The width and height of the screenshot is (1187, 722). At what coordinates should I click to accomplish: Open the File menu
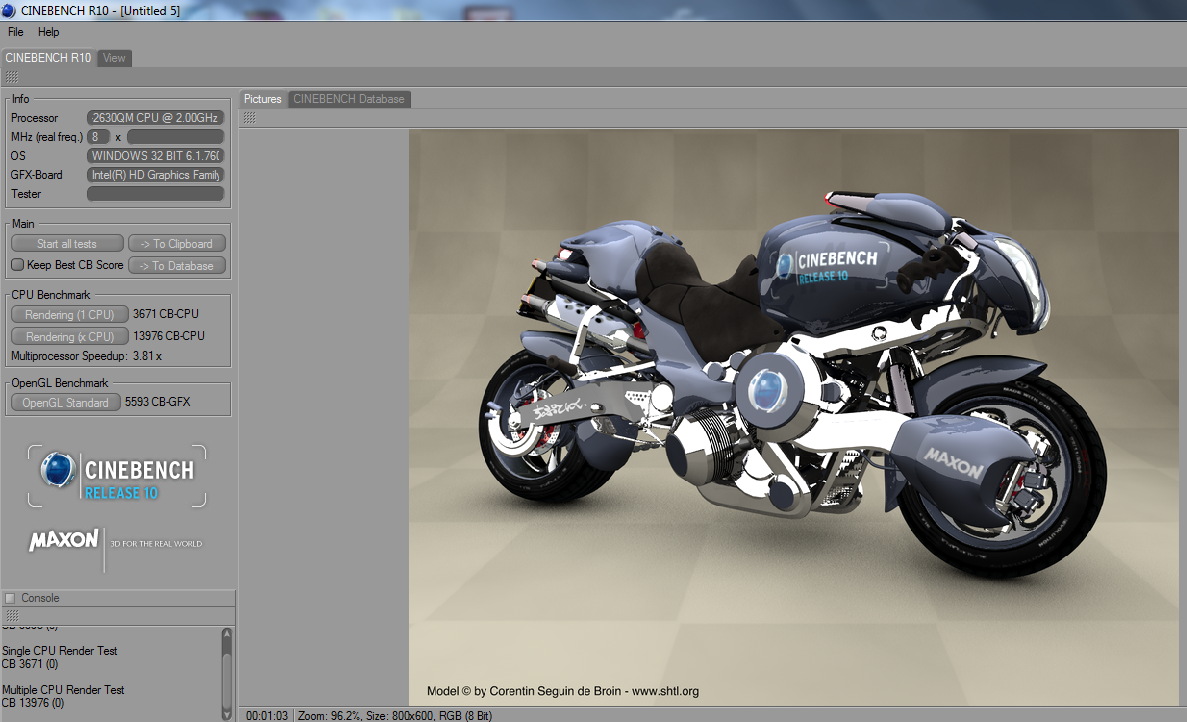(x=15, y=32)
